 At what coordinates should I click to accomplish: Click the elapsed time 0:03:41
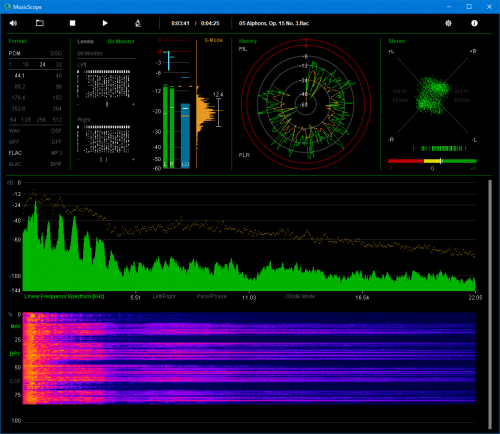coord(180,23)
